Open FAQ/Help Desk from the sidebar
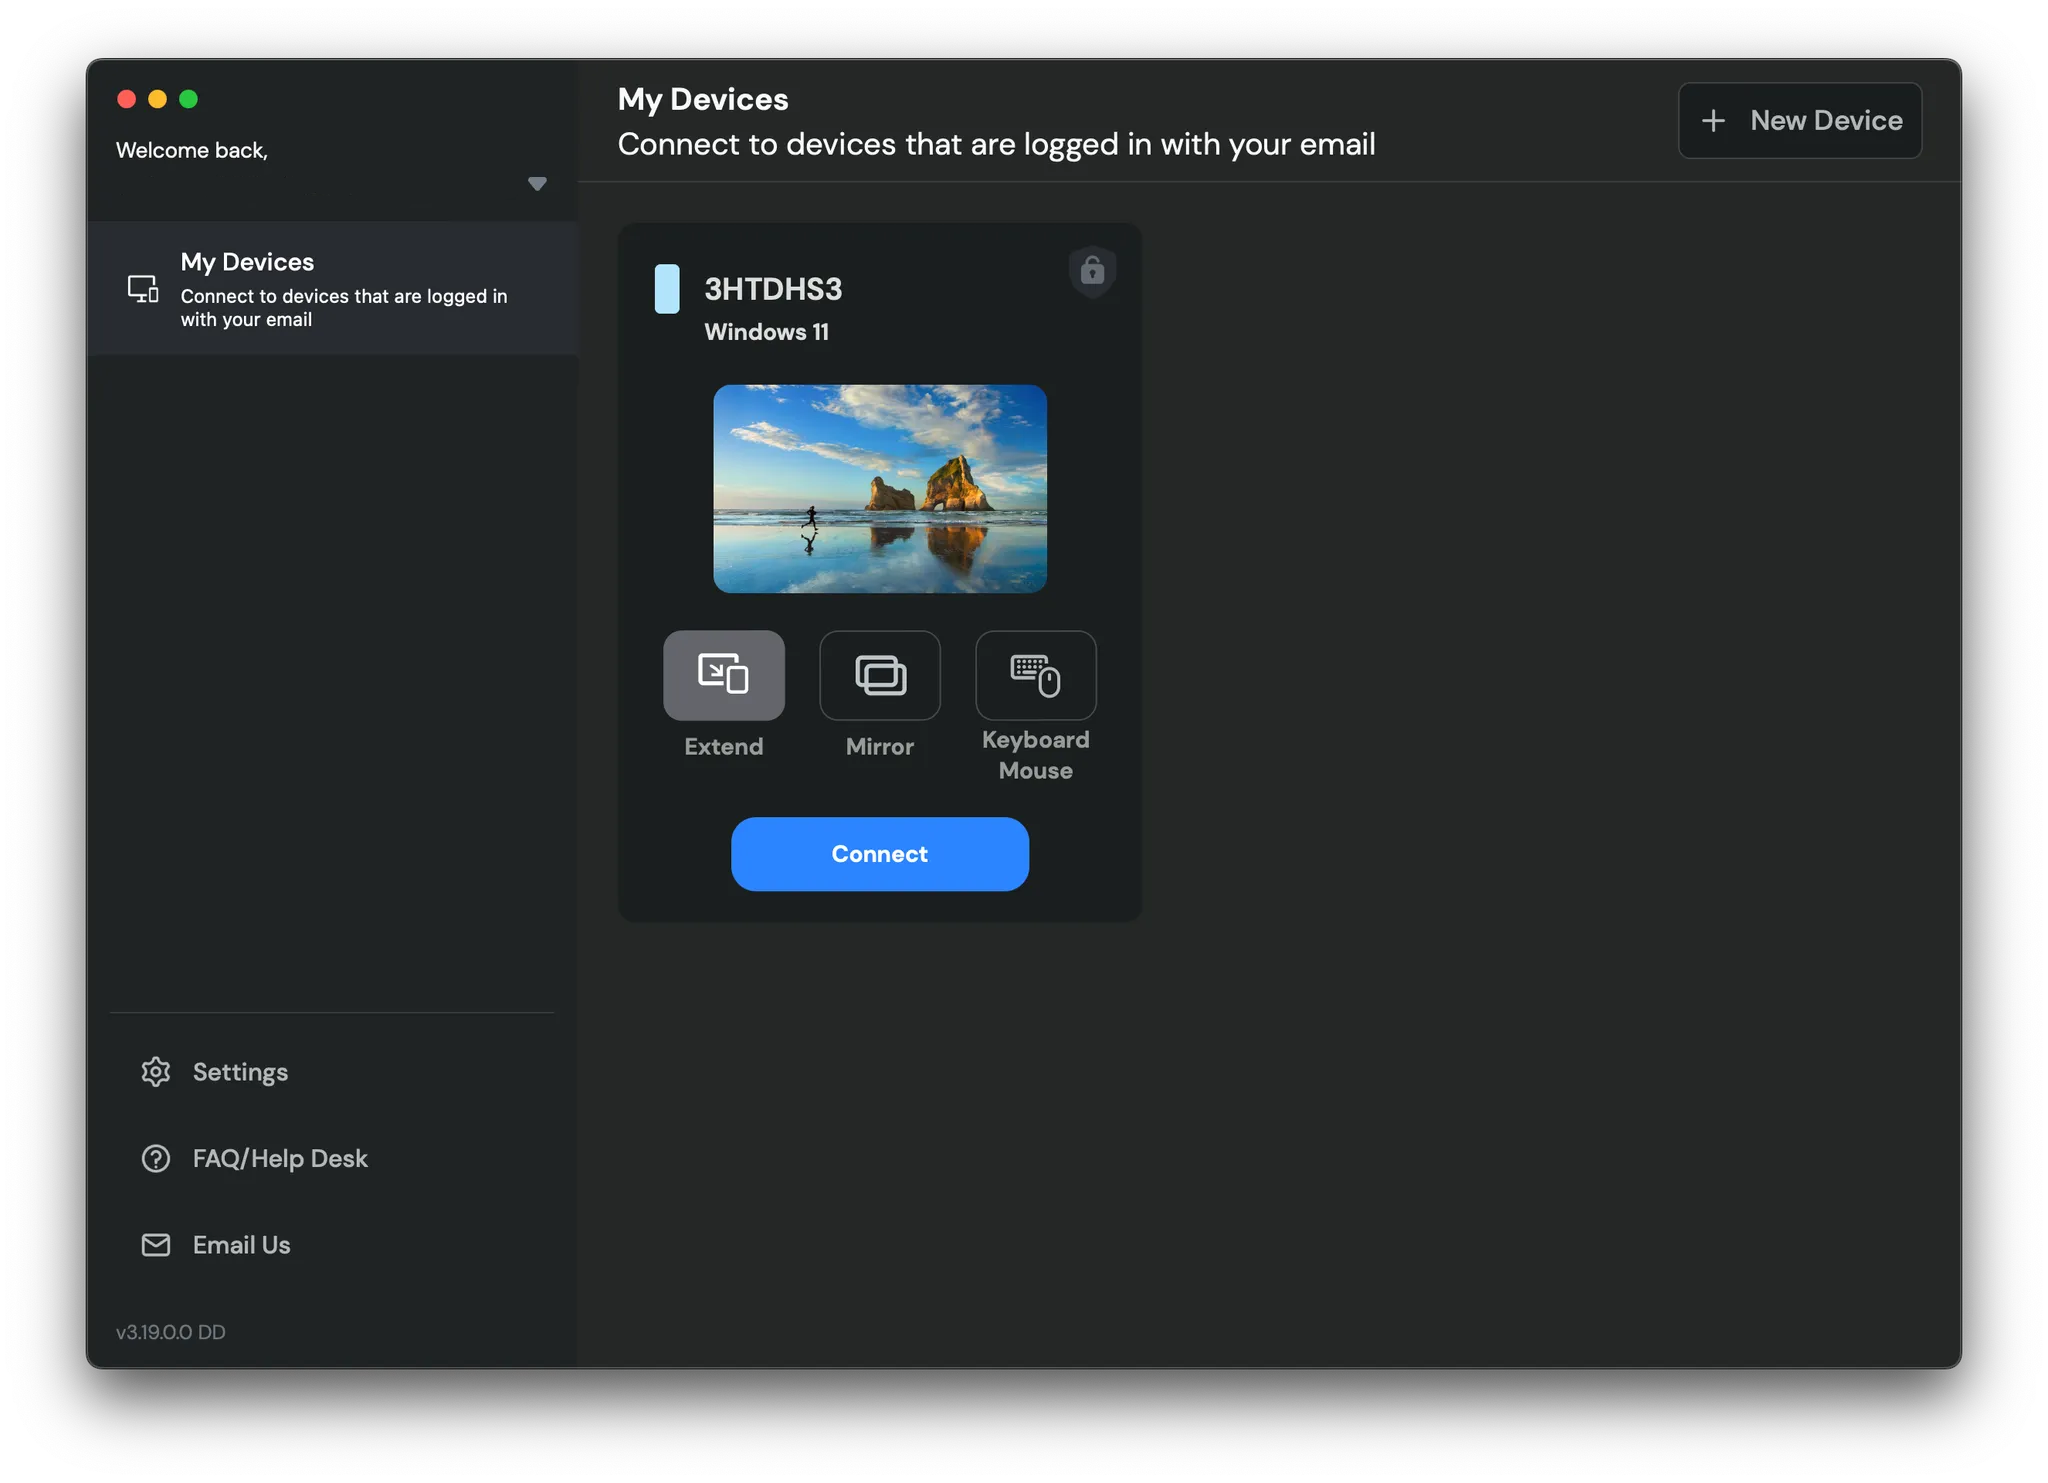Viewport: 2048px width, 1483px height. 280,1158
